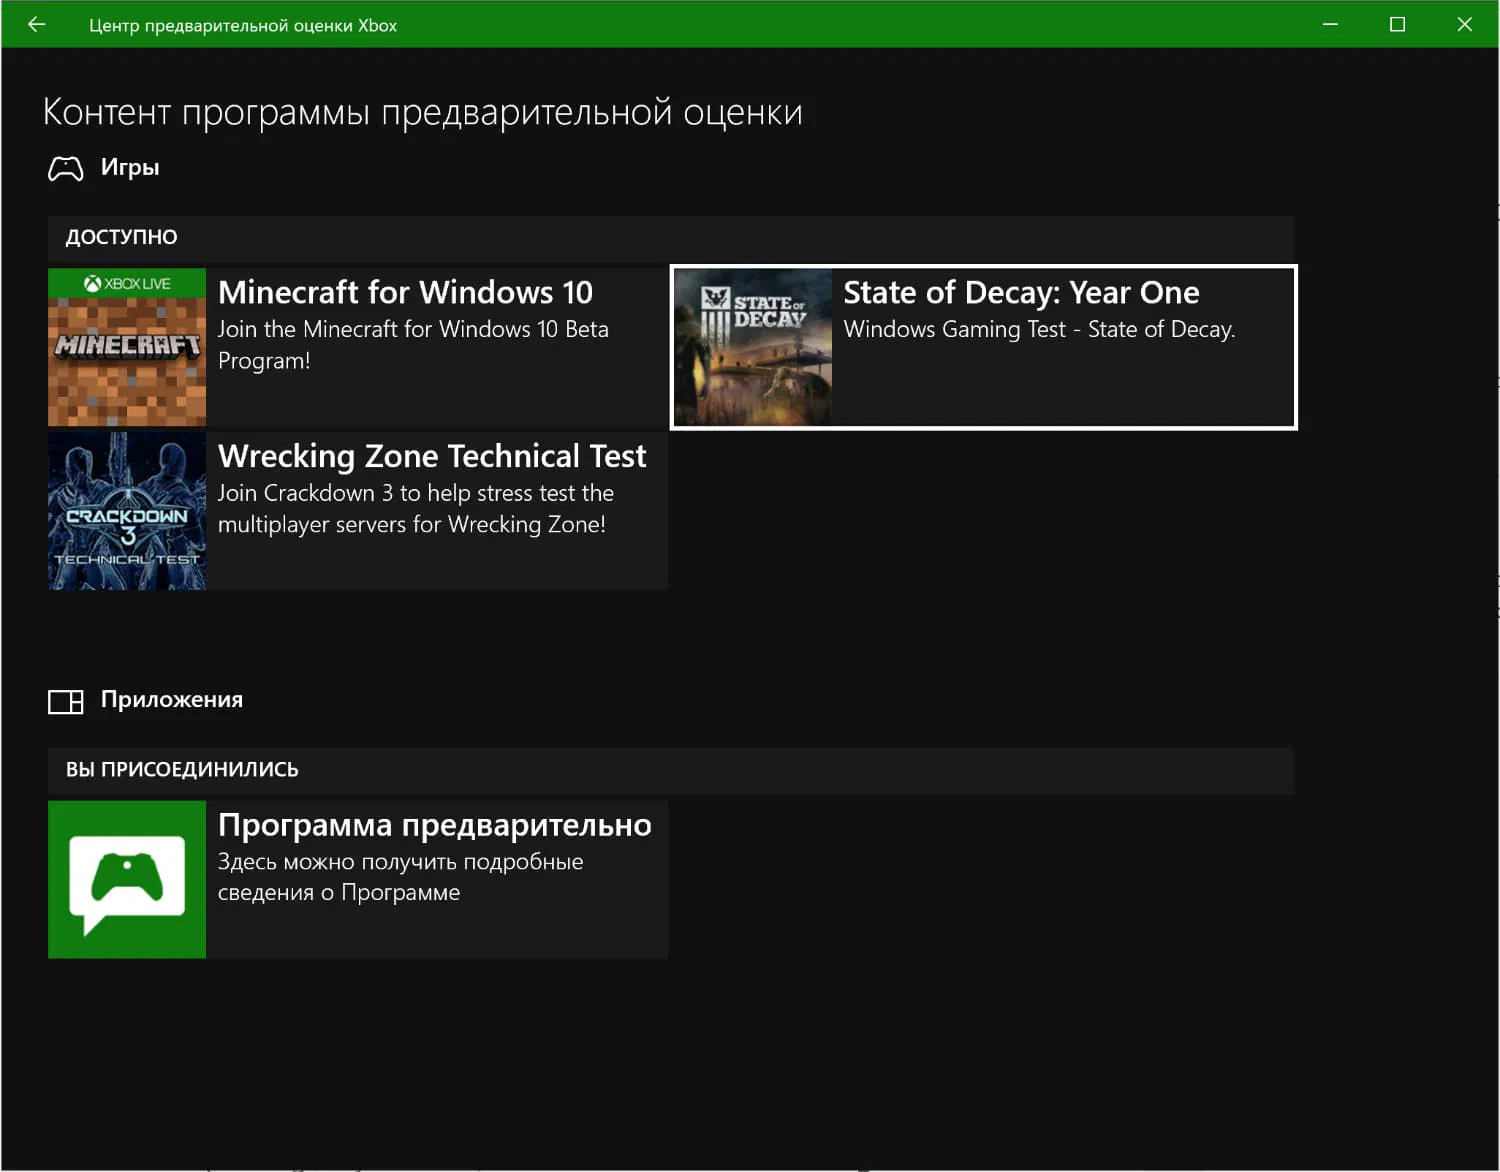This screenshot has height=1172, width=1500.
Task: Click the Xbox controller icon beside Игры
Action: tap(67, 168)
